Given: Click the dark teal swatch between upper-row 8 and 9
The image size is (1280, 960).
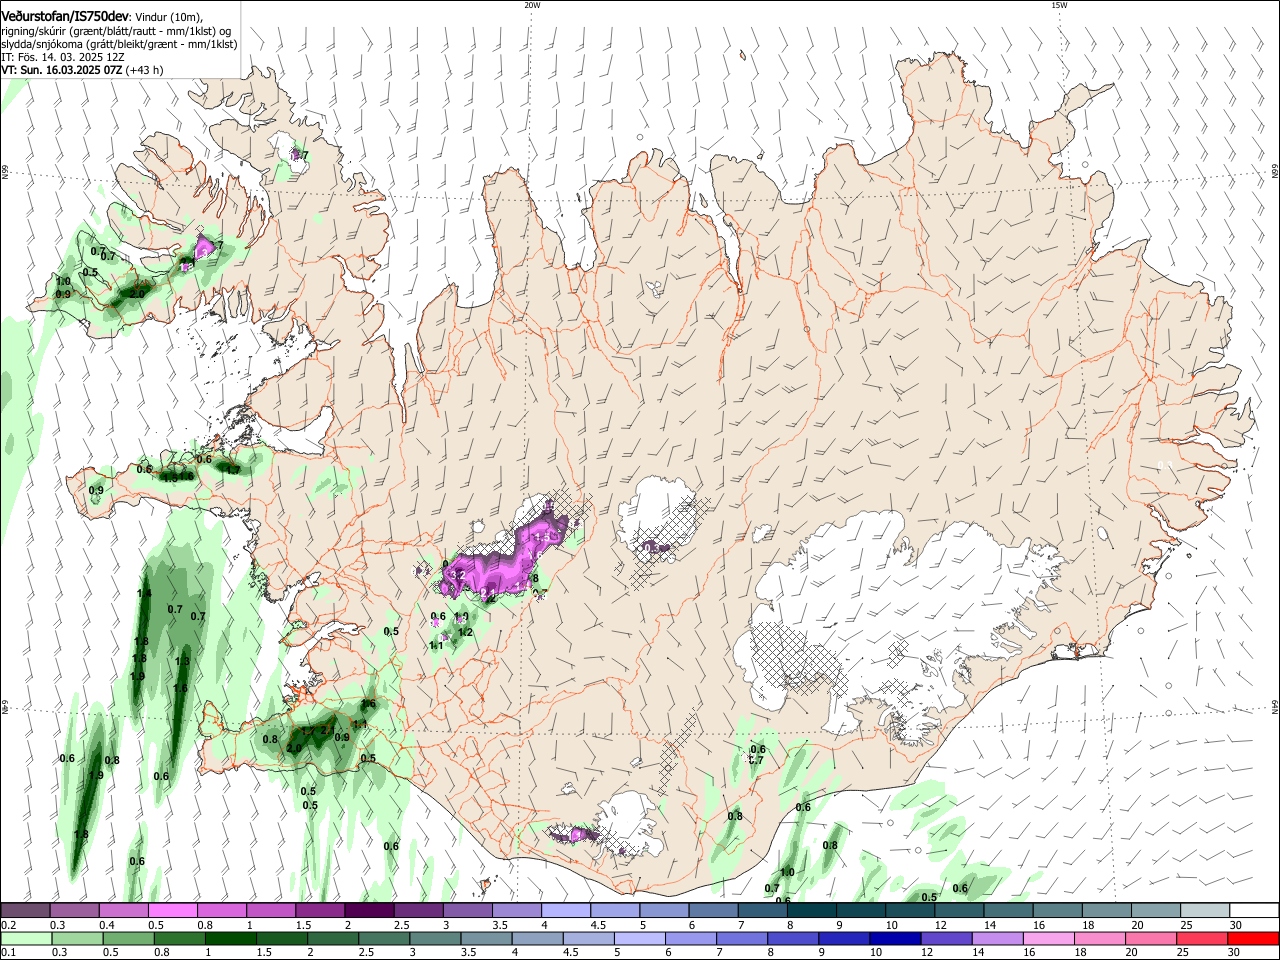Looking at the screenshot, I should (811, 911).
